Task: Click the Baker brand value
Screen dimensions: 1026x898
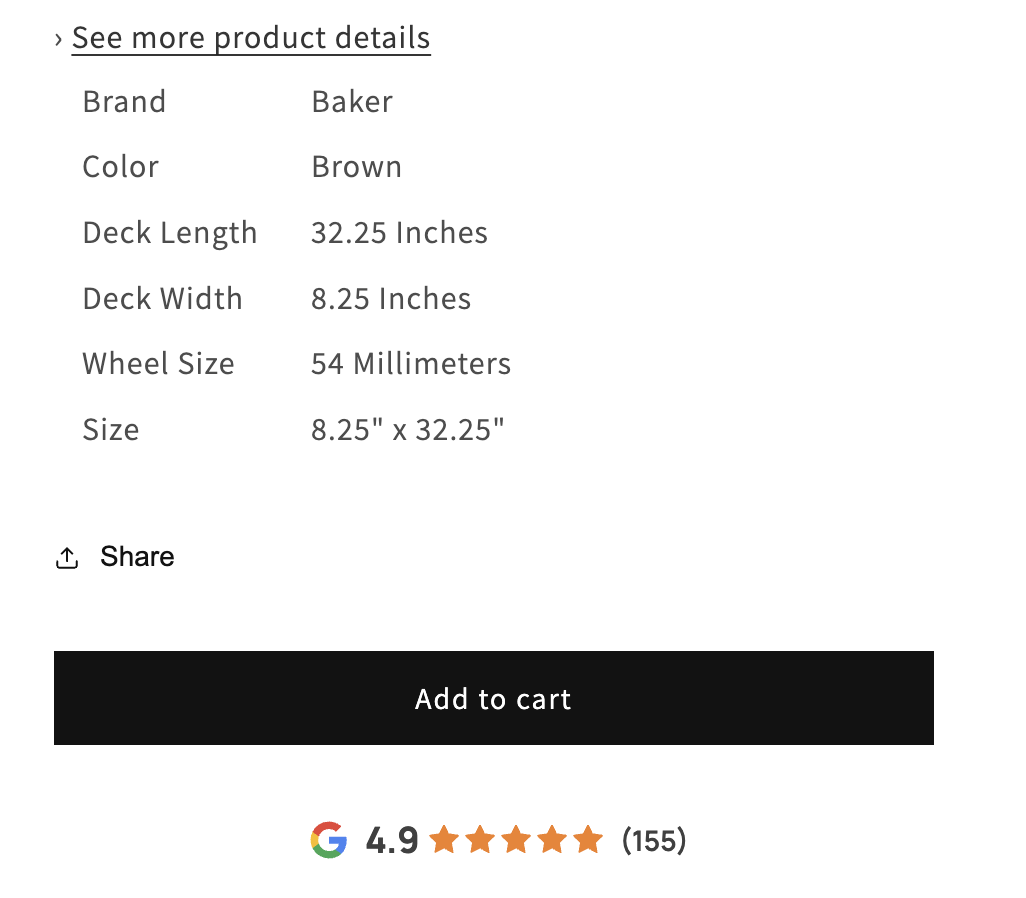Action: click(x=352, y=102)
